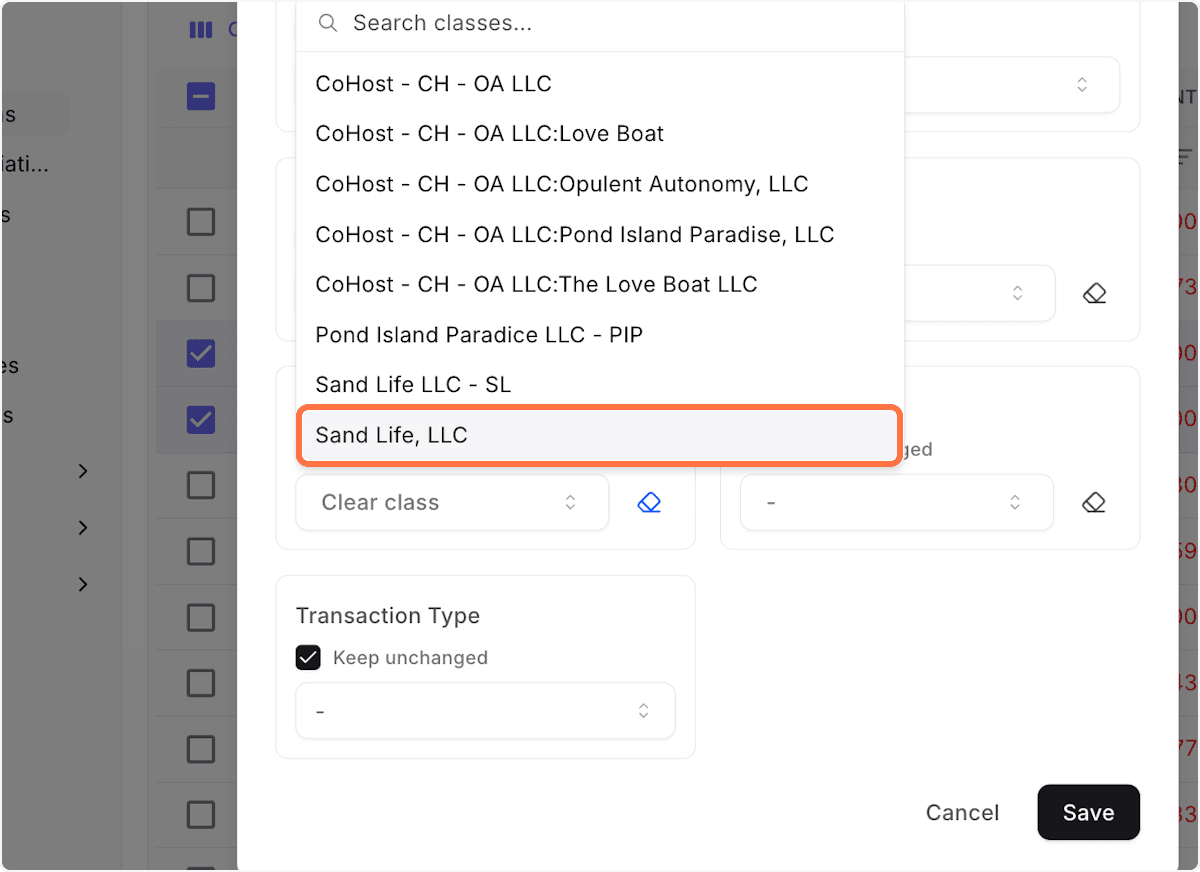Uncheck the Keep unchanged Transaction Type checkbox

[x=308, y=657]
